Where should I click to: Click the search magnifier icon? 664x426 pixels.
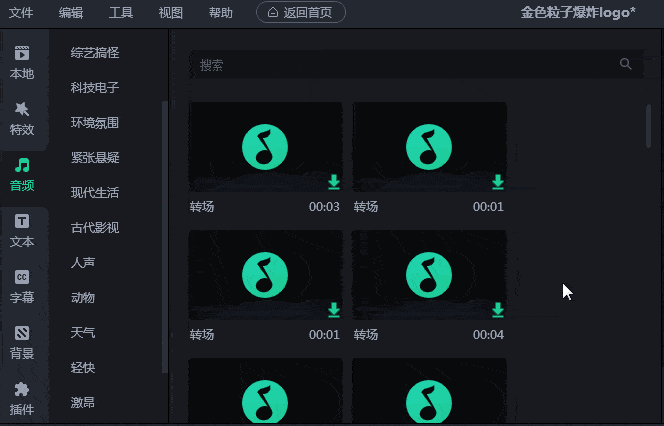[x=625, y=64]
